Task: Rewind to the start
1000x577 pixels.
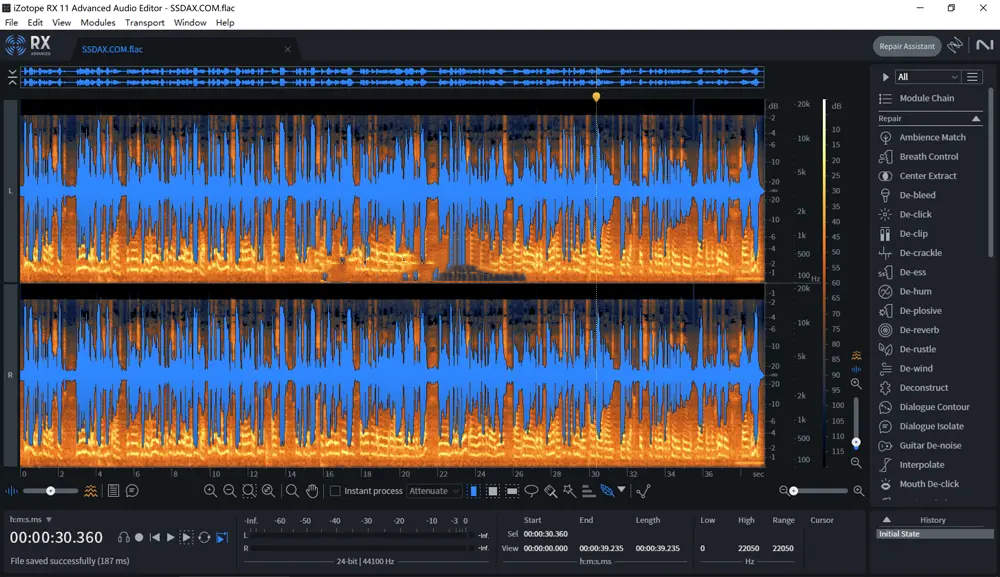Action: [154, 537]
